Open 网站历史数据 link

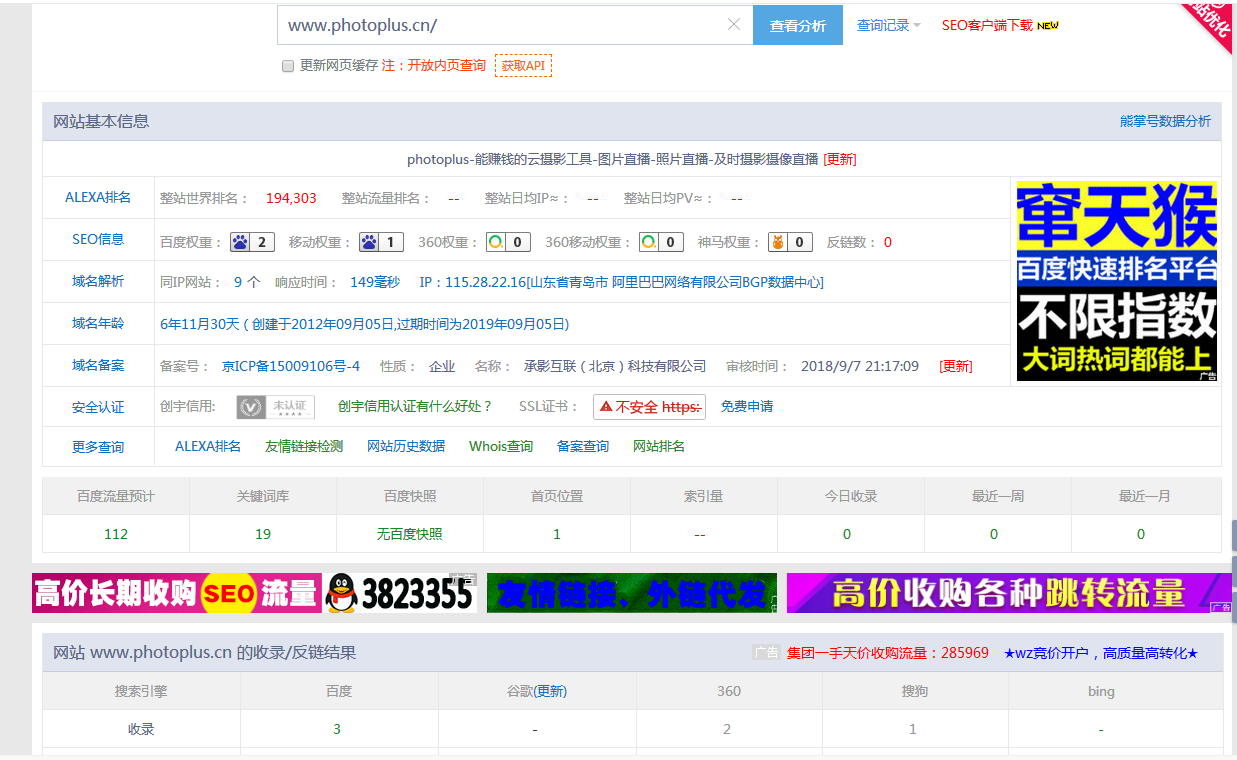[406, 446]
